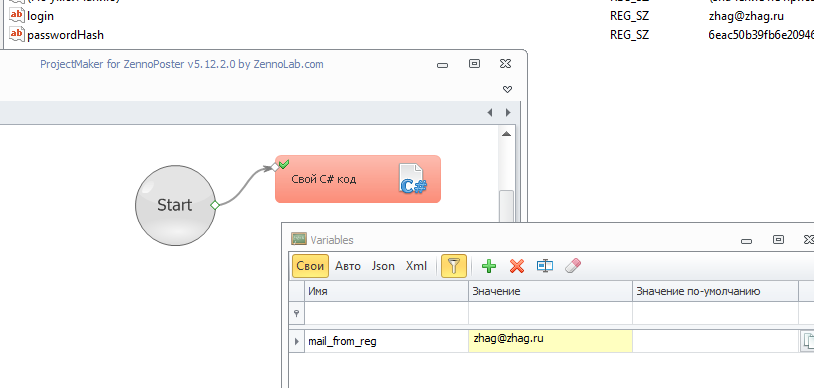The width and height of the screenshot is (814, 388).
Task: Select the Start node
Action: tap(175, 205)
